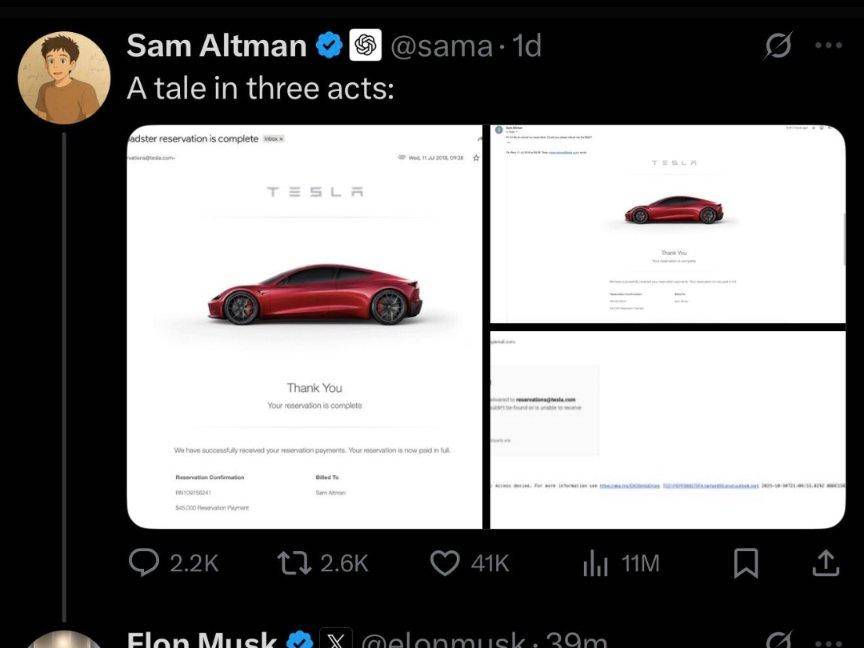
Task: Click the blue verified badge beside Sam Altman
Action: click(x=329, y=45)
